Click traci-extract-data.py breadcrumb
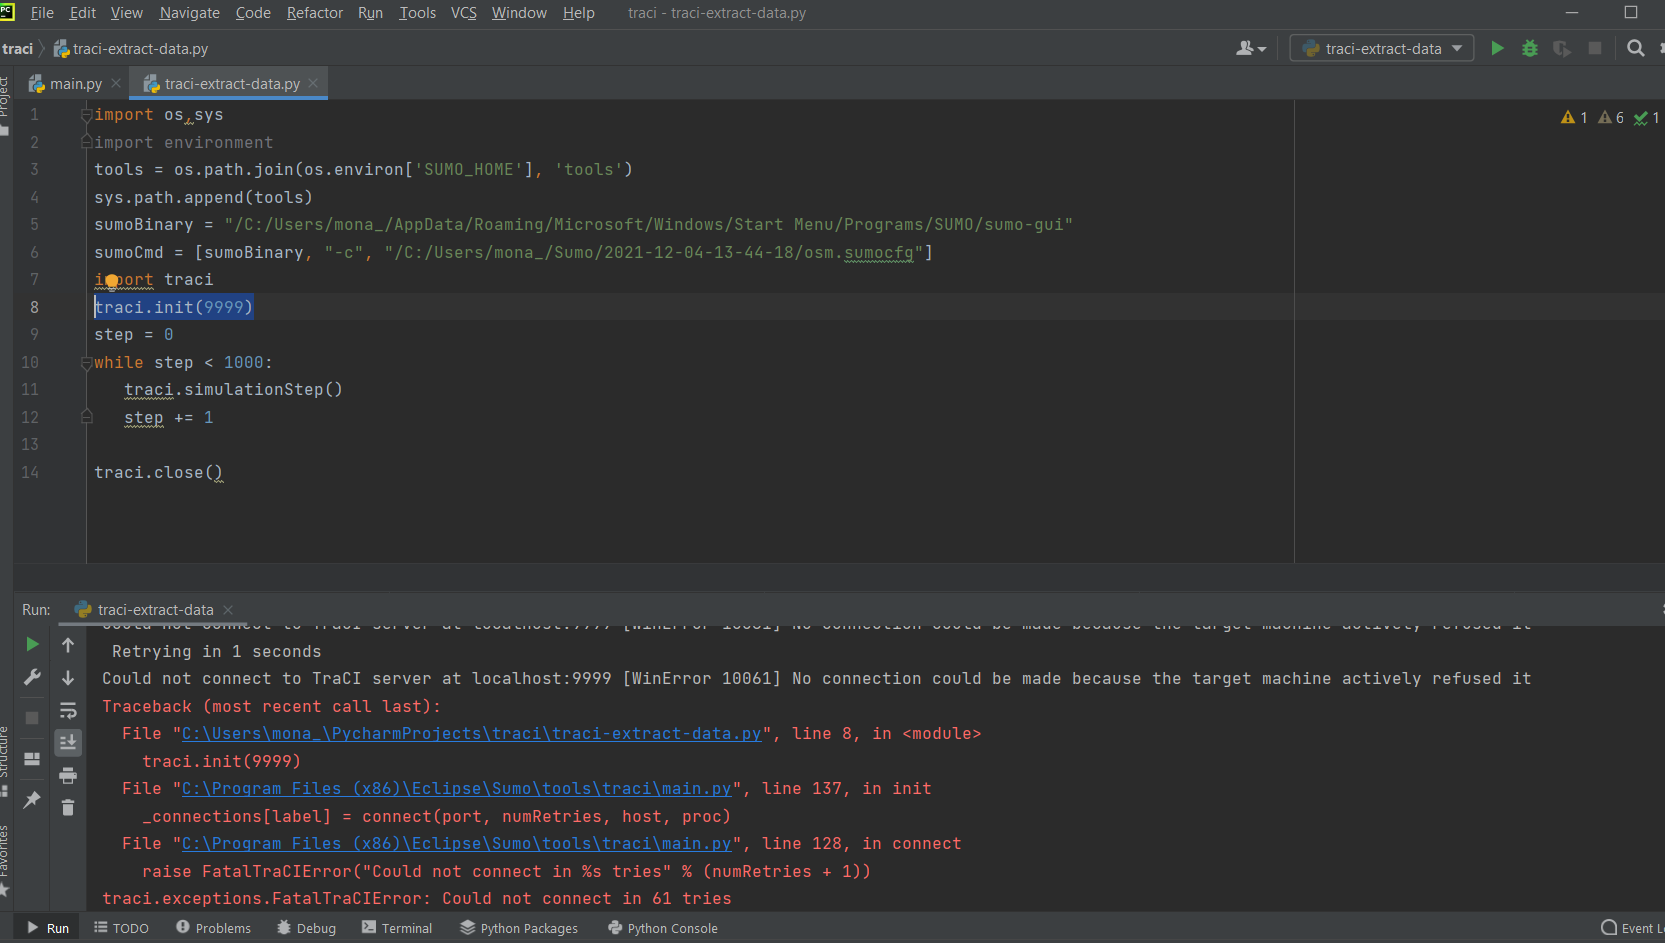 131,48
